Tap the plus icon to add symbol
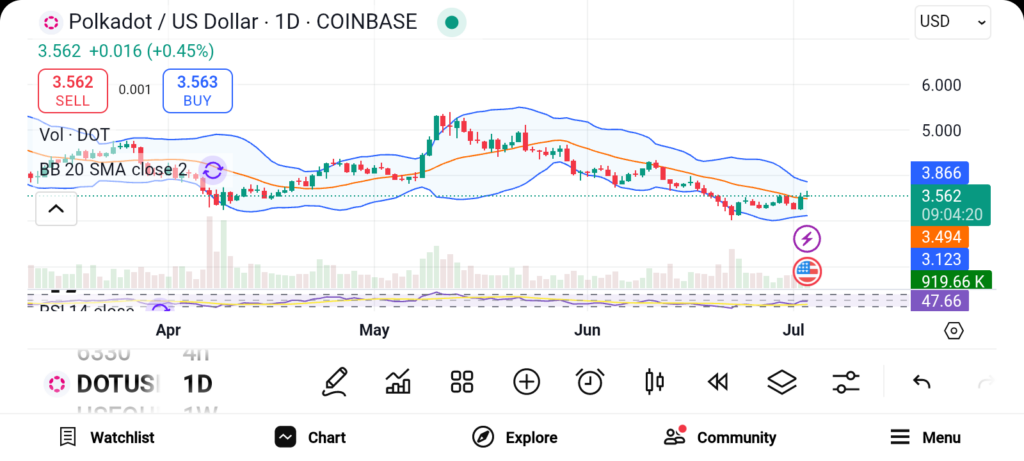 coord(526,381)
